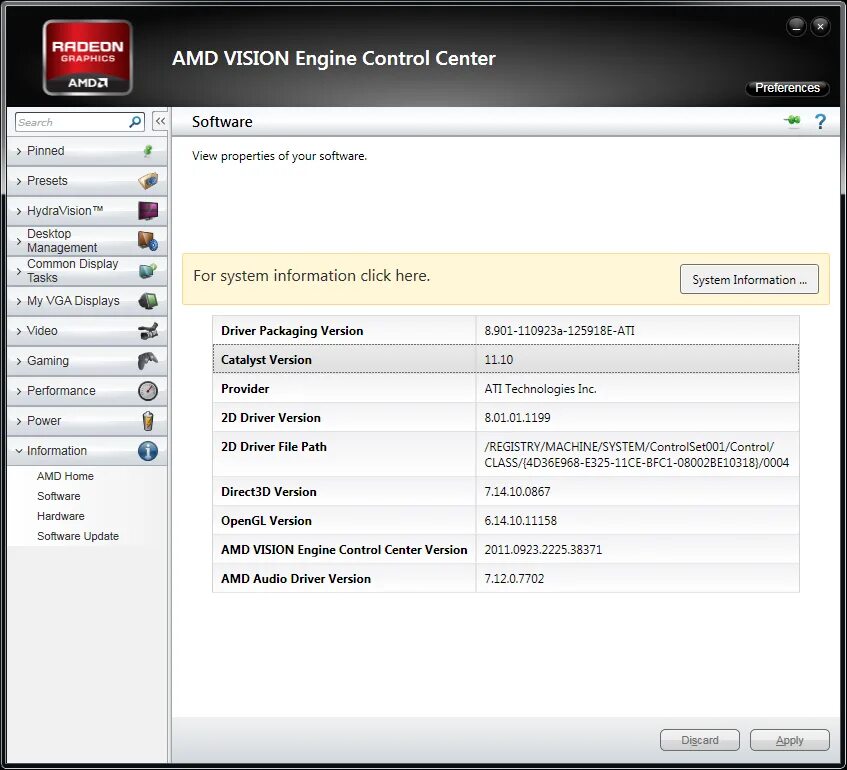
Task: Click the System Information button
Action: click(x=749, y=279)
